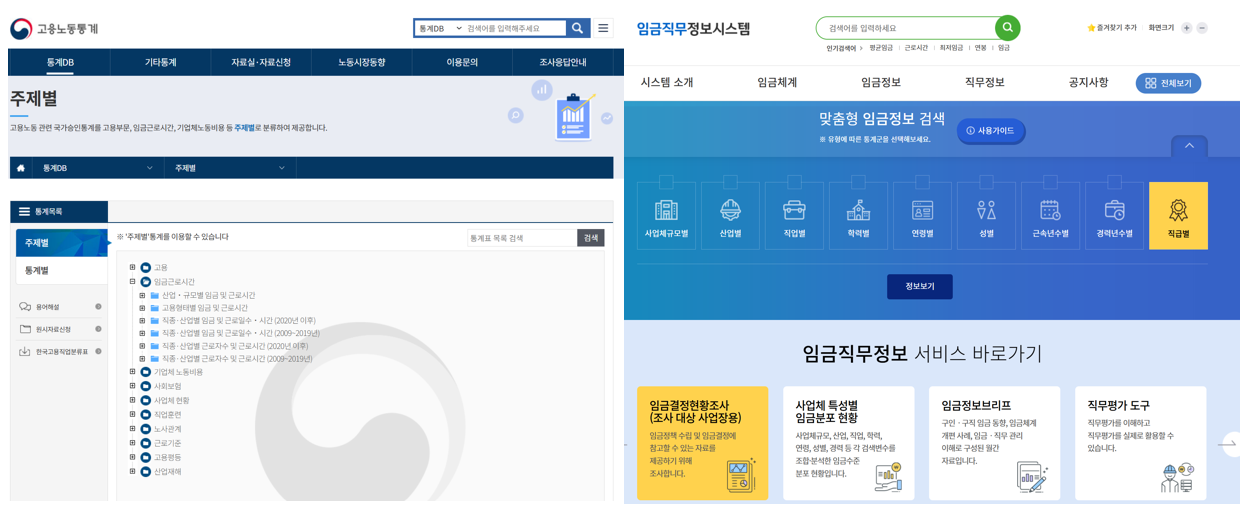Select tree item 노사관계
The image size is (1249, 508).
pyautogui.click(x=168, y=429)
